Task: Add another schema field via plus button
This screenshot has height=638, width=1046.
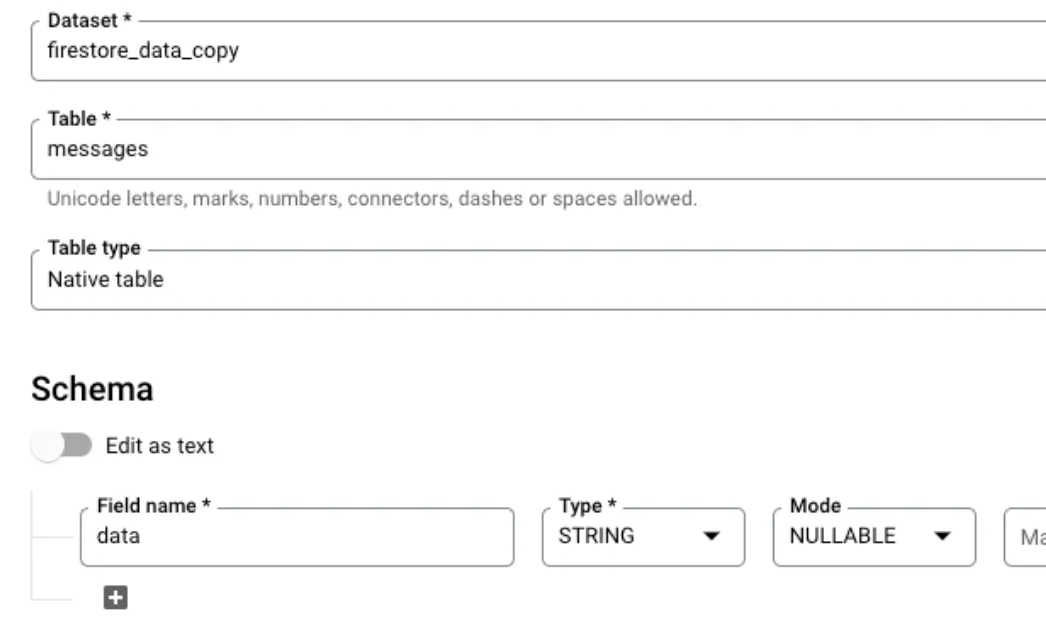Action: [x=117, y=599]
